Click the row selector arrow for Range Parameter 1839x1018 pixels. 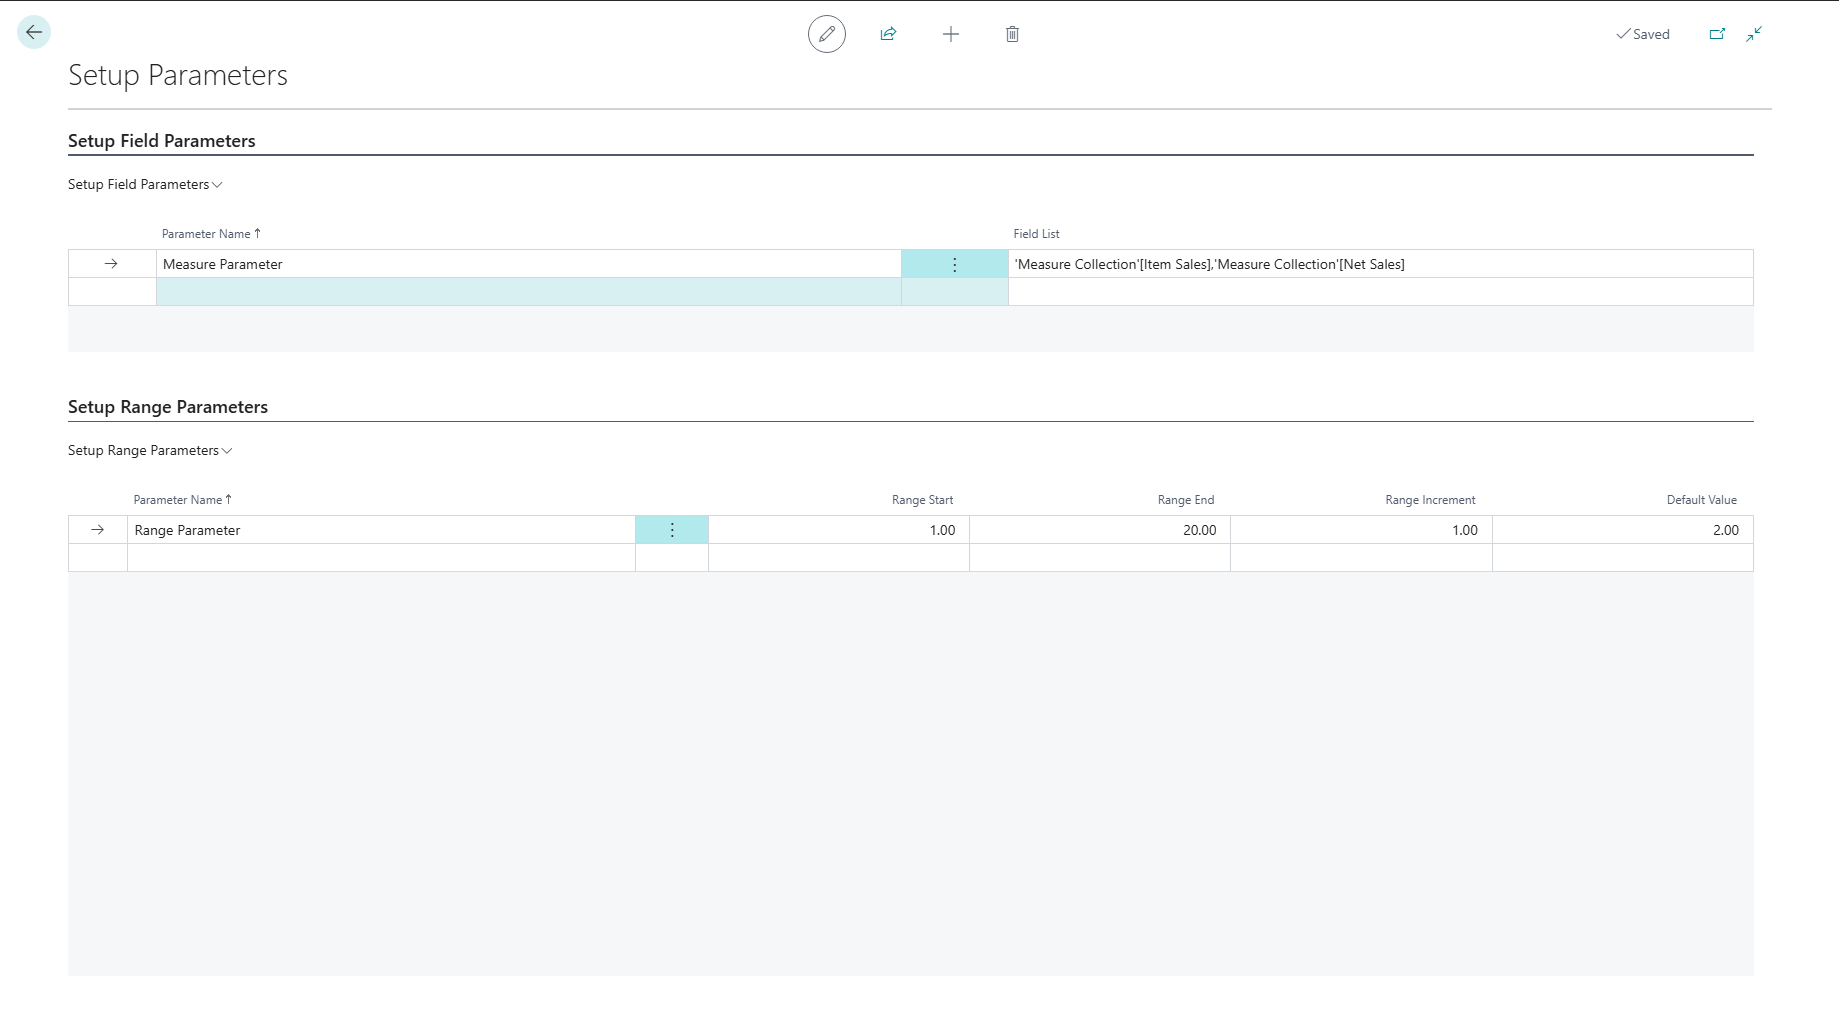pyautogui.click(x=97, y=530)
